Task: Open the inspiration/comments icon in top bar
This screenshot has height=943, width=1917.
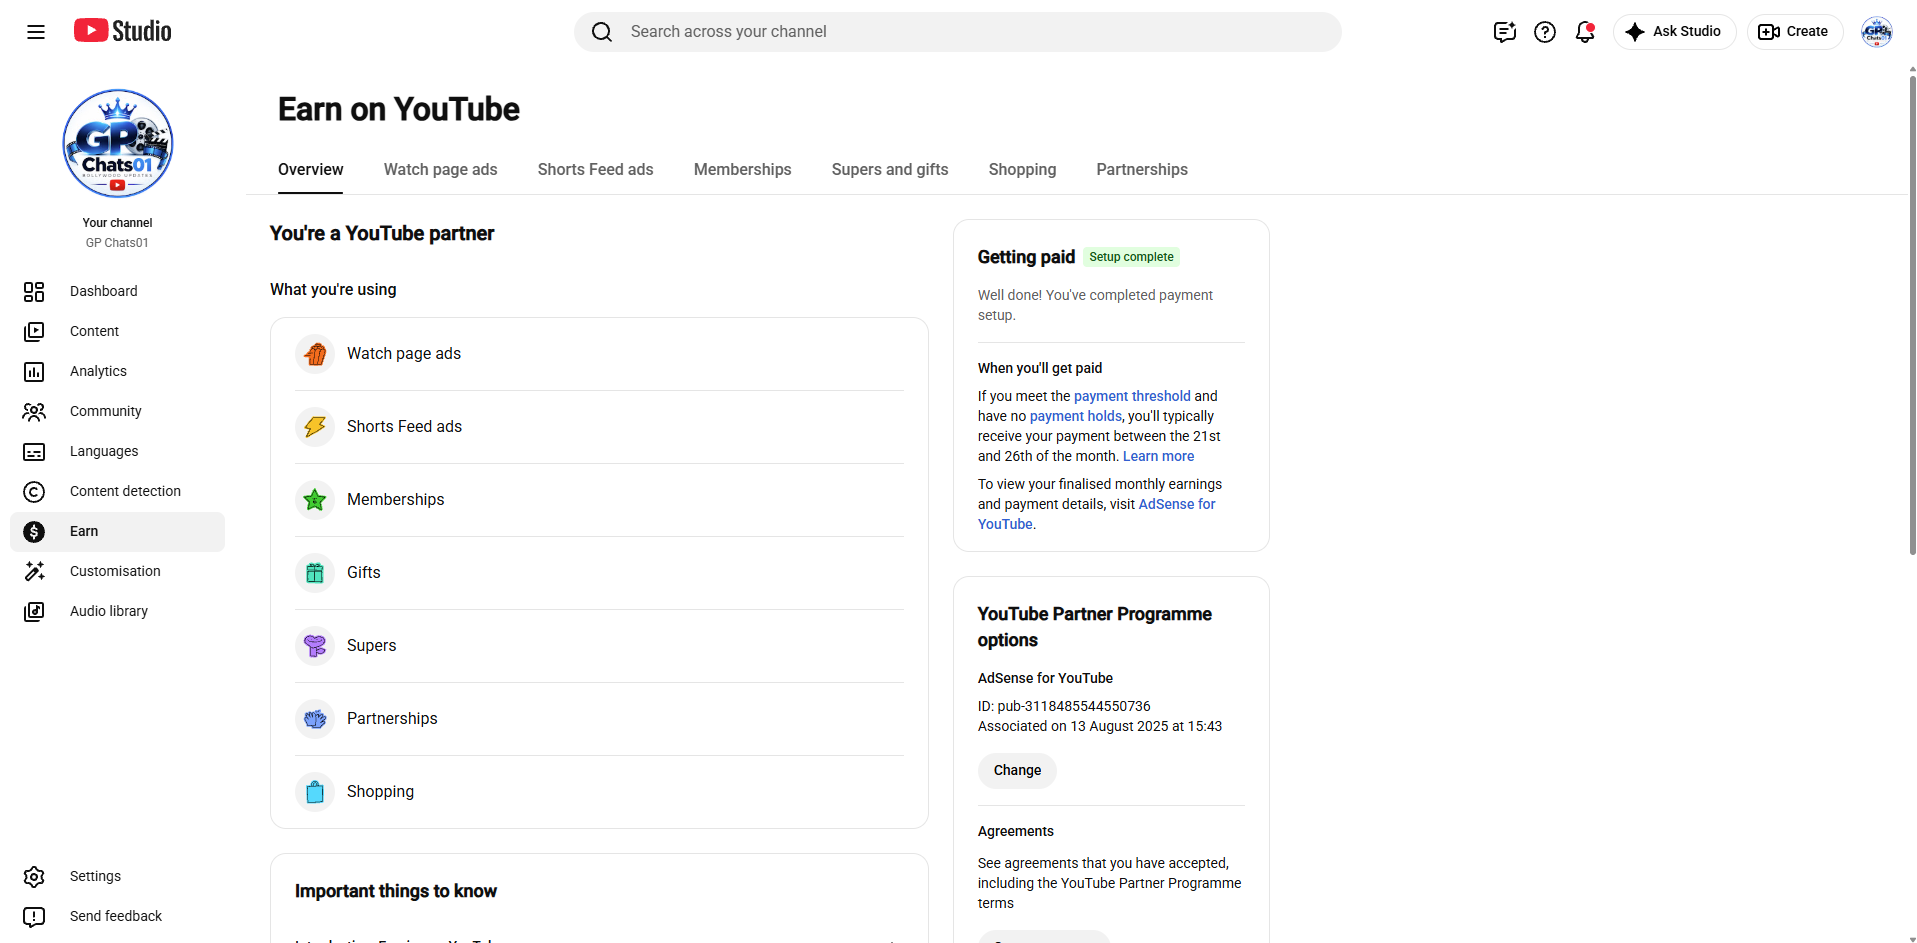Action: [x=1505, y=32]
